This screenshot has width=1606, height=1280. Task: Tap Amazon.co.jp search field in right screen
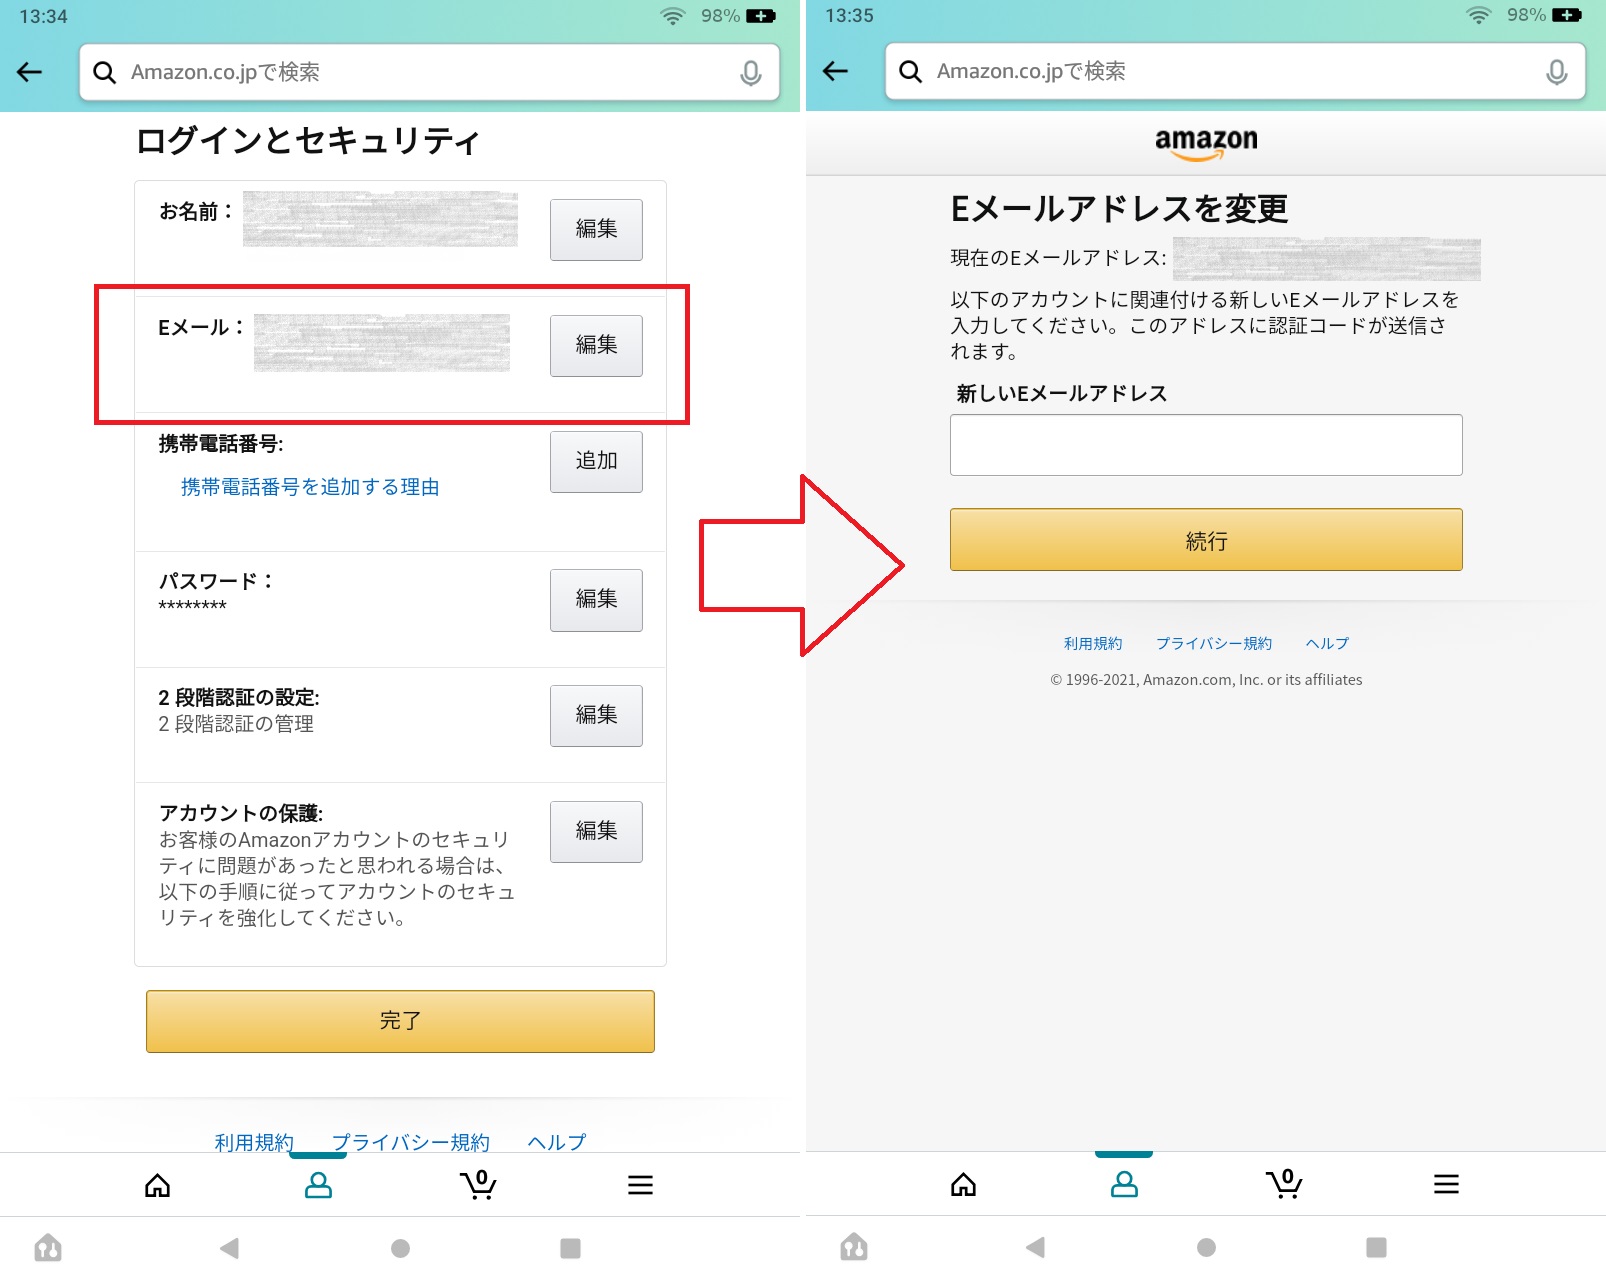point(1235,71)
